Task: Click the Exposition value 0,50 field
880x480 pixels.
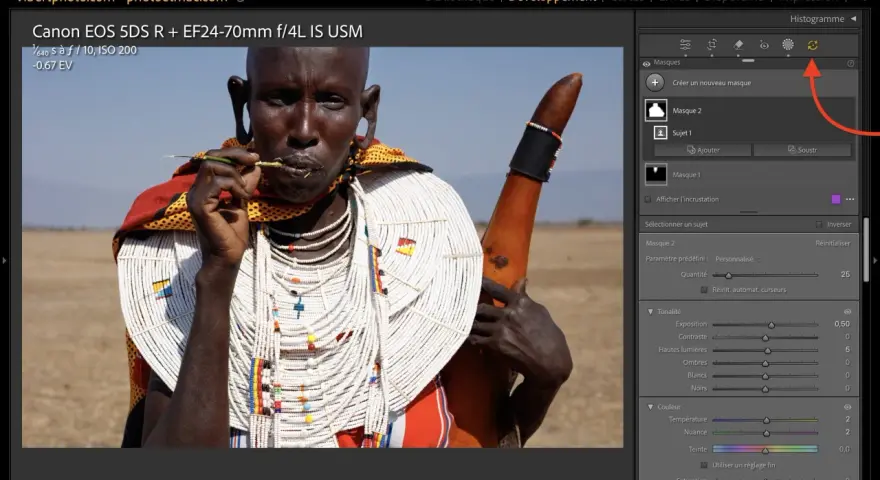Action: 841,324
